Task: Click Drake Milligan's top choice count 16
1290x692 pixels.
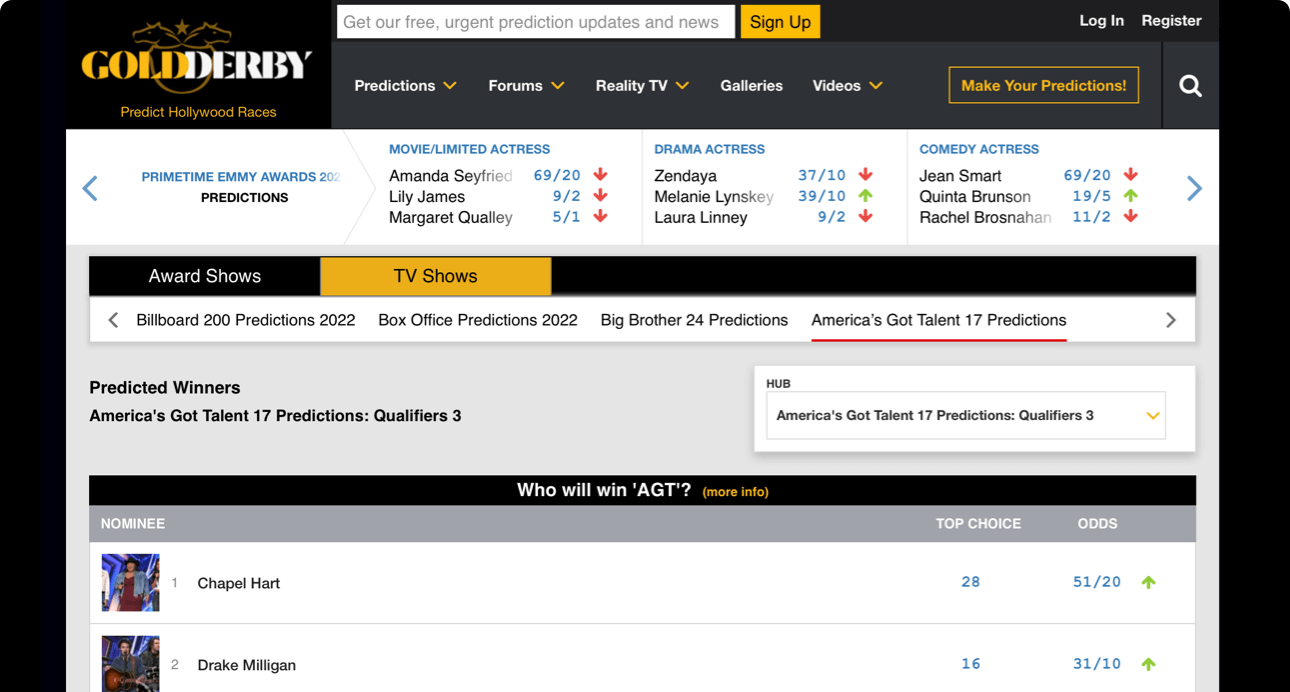Action: click(x=971, y=664)
